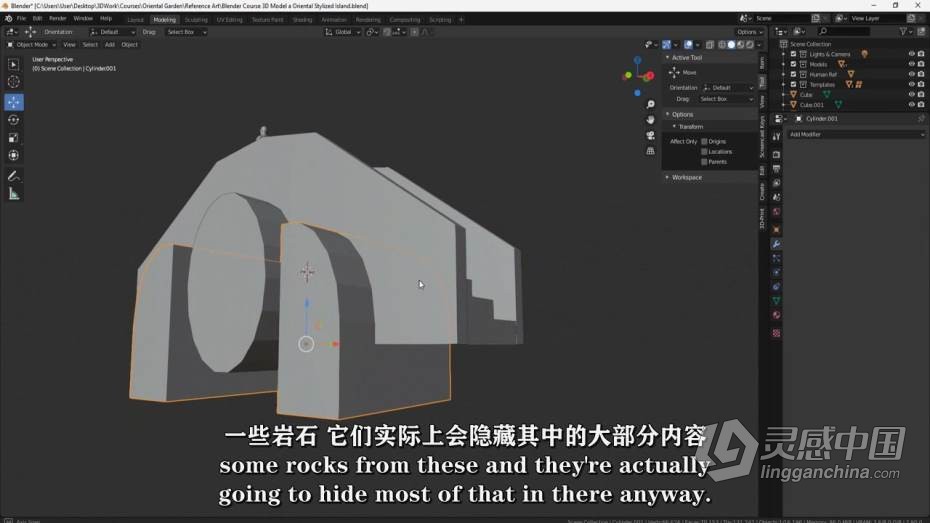Open Drag Select Box dropdown in Active Tool panel
The height and width of the screenshot is (523, 930).
point(726,99)
